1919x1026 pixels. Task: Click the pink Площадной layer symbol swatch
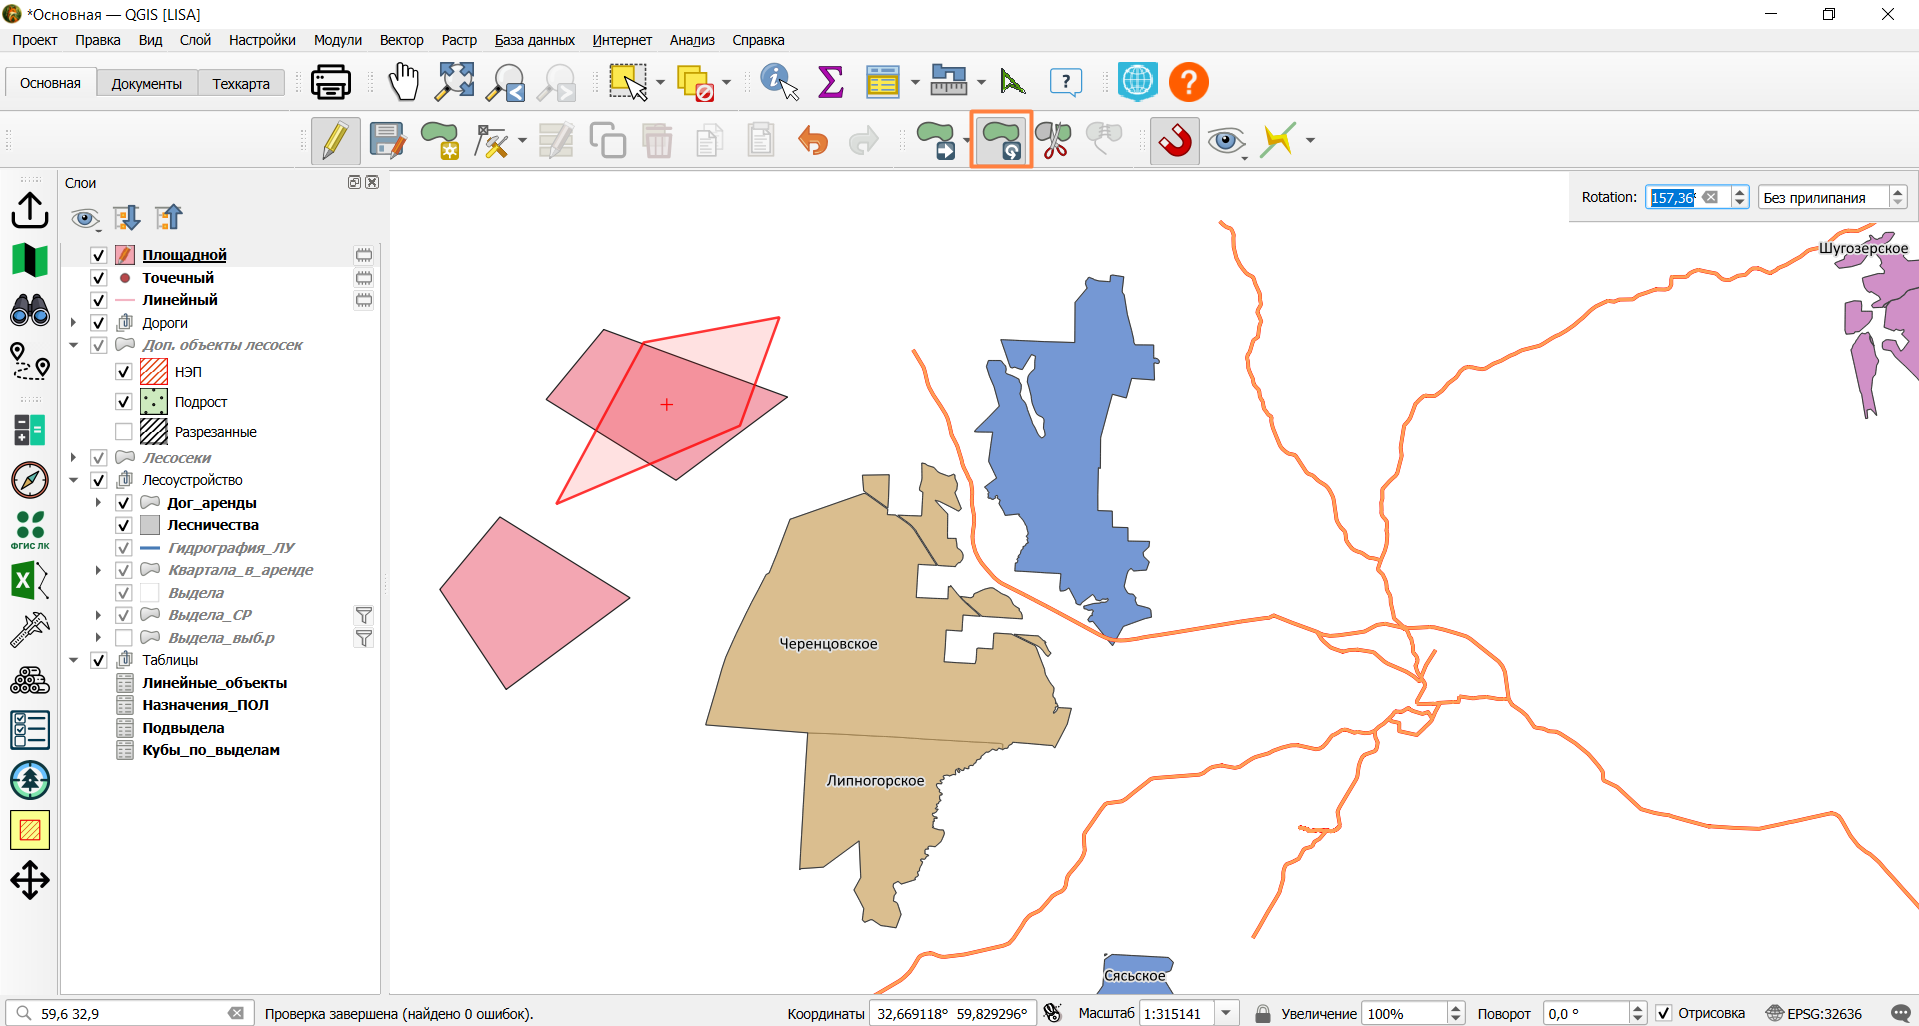[x=125, y=255]
